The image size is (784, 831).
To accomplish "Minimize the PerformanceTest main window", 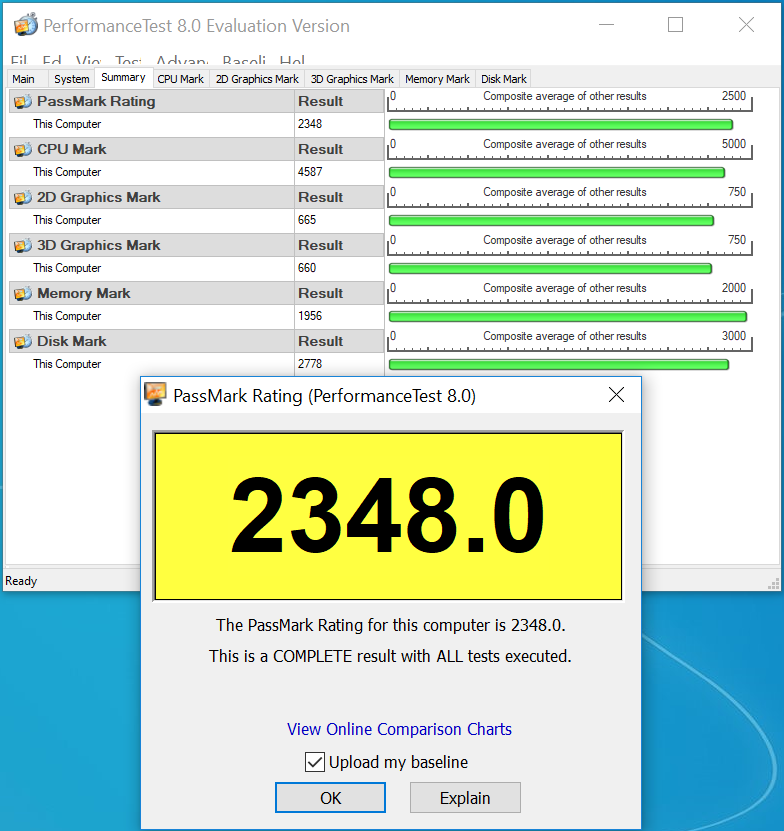I will [606, 25].
